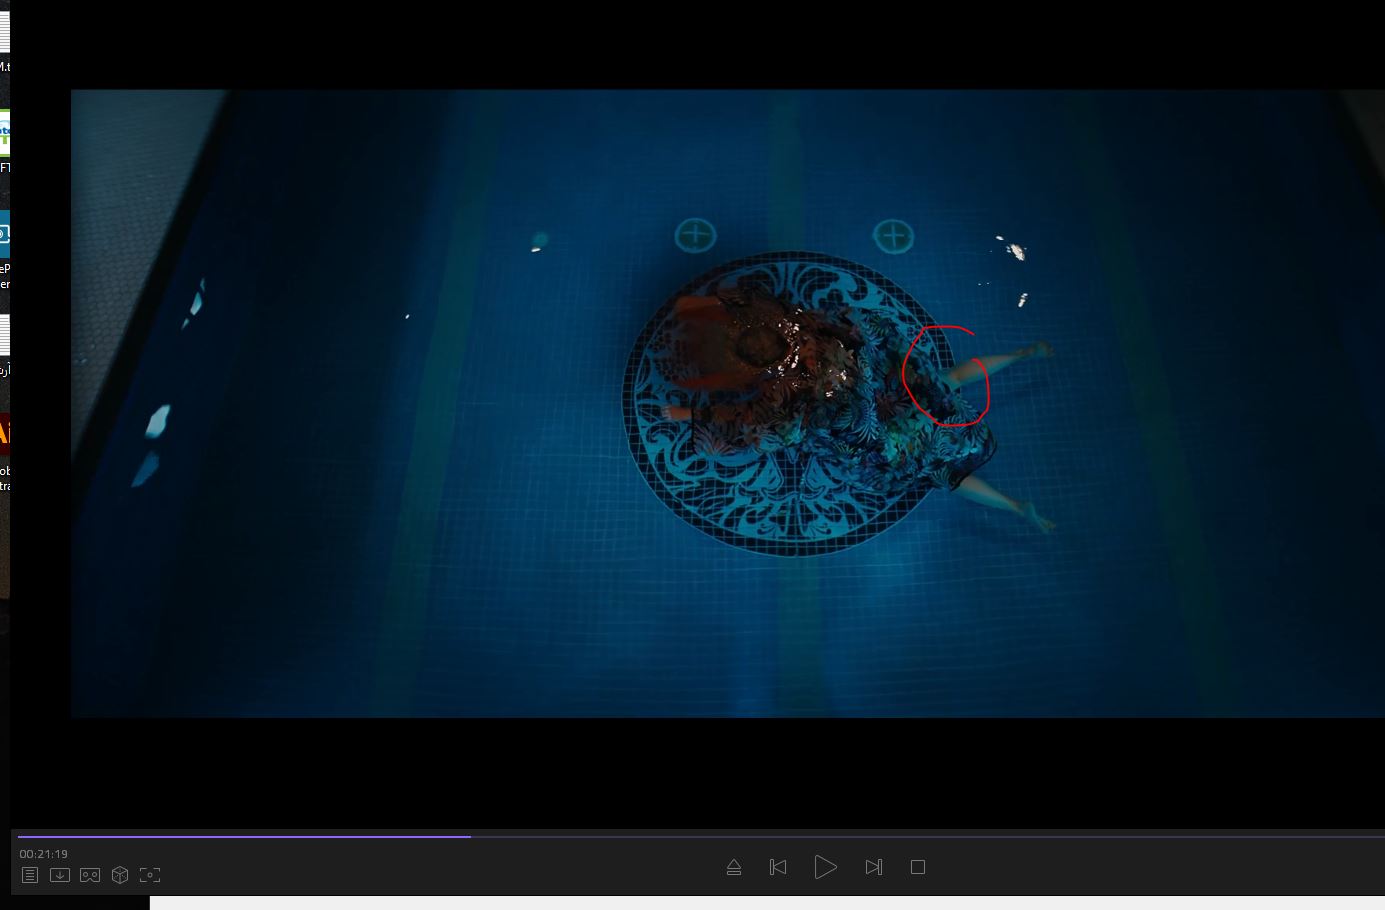
Task: Open a file with the eject button
Action: 734,867
